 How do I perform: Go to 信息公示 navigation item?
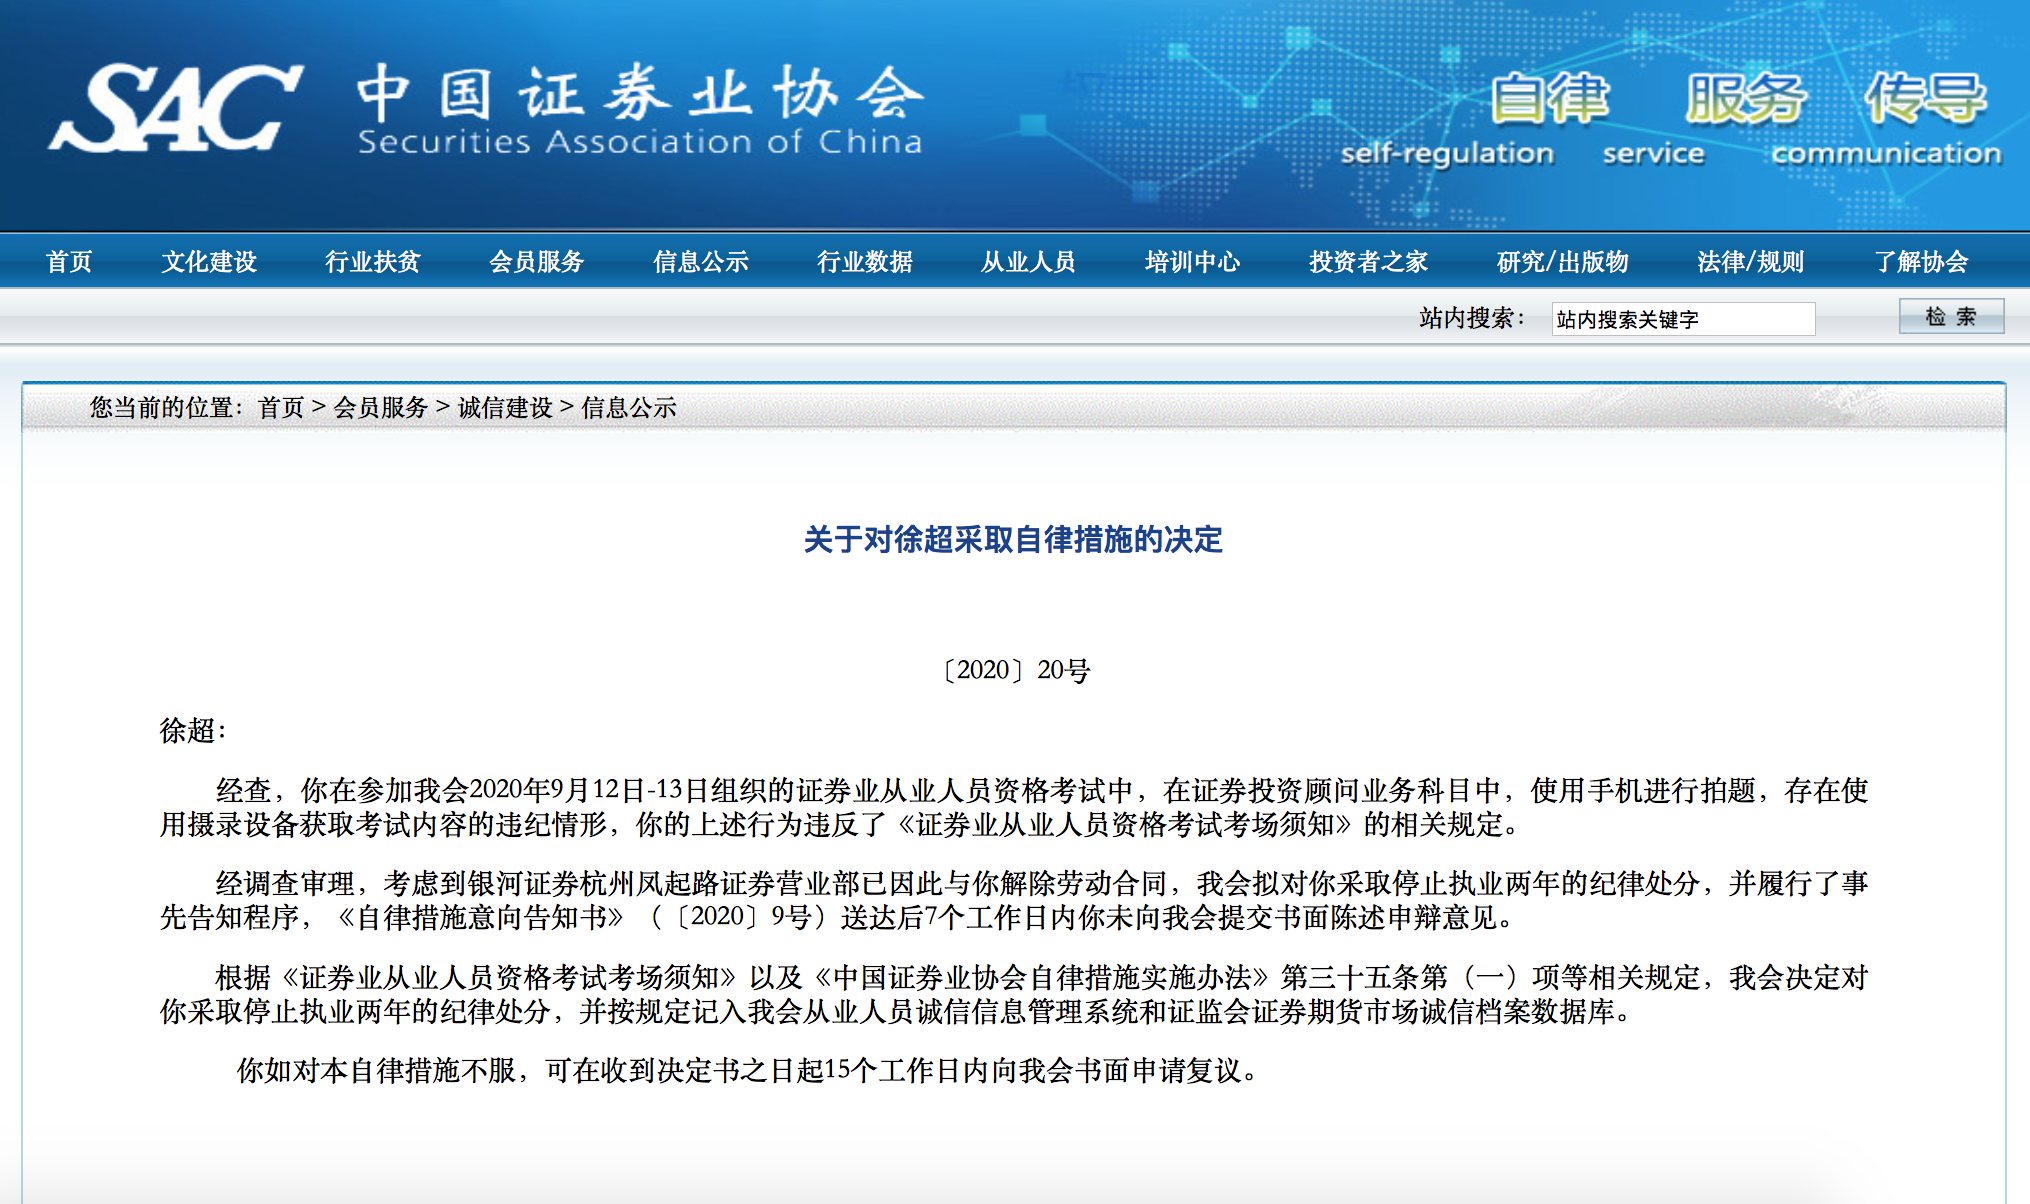[x=701, y=262]
